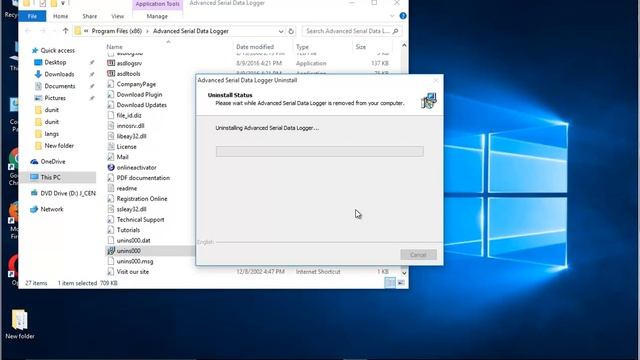Expand the ribbon with the chevron arrow
The image size is (640, 360).
click(392, 16)
